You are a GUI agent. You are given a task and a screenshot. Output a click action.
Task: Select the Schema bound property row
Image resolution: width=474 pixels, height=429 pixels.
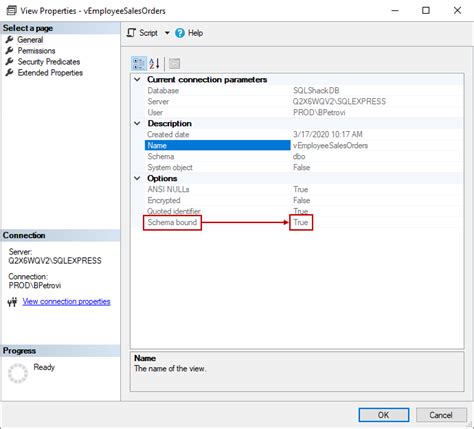click(303, 222)
